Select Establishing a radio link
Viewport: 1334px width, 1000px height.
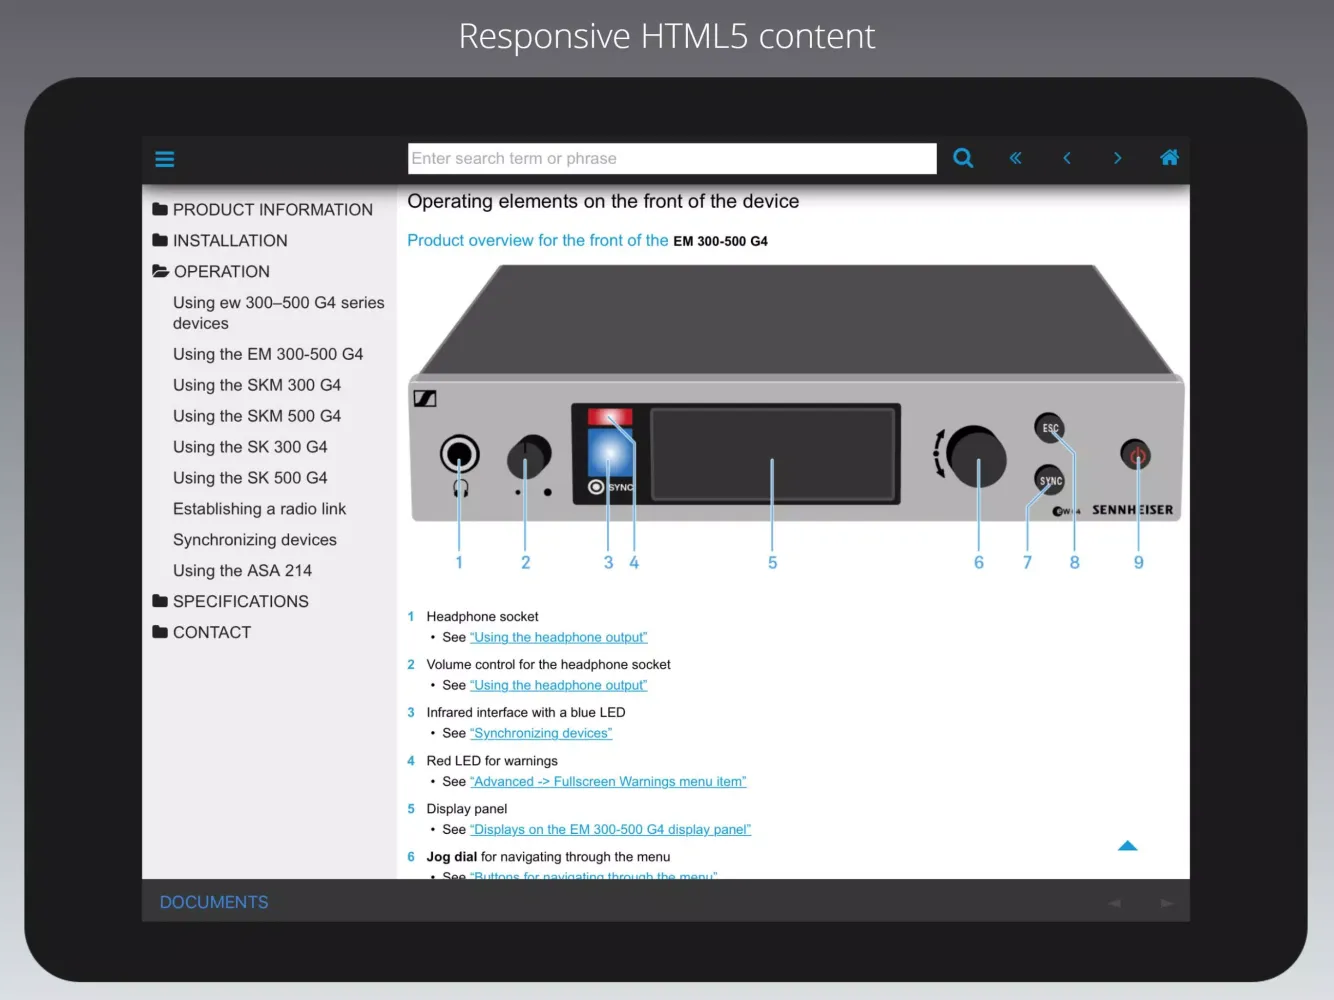click(259, 509)
